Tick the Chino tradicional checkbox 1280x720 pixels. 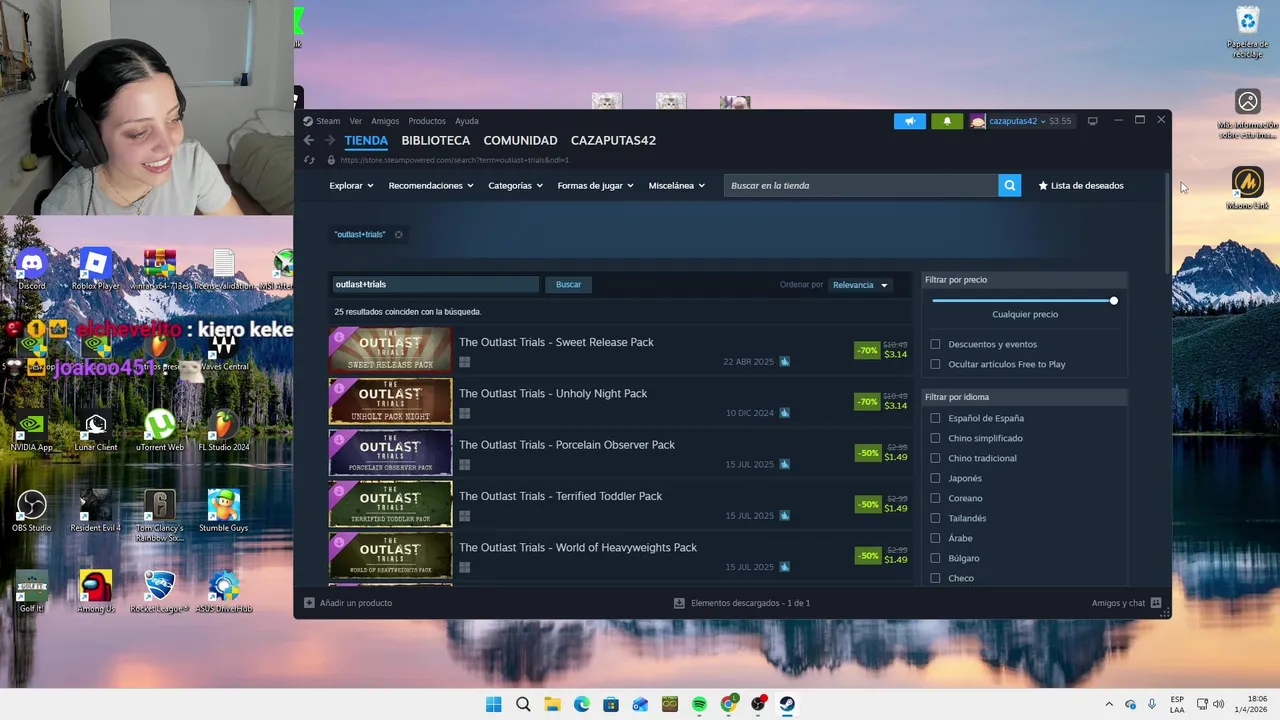point(935,458)
